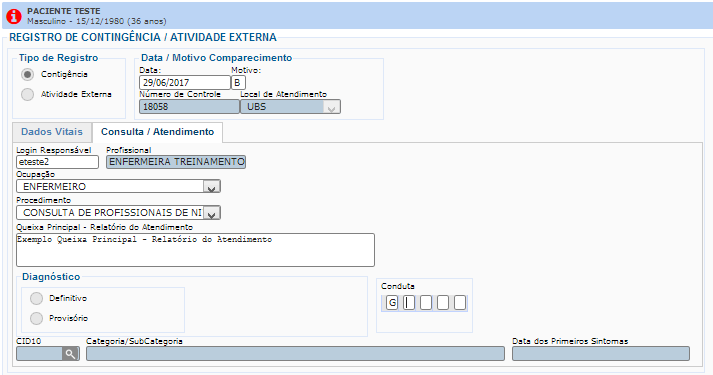This screenshot has width=713, height=375.
Task: Open CID10 magnifier search icon
Action: pos(70,354)
